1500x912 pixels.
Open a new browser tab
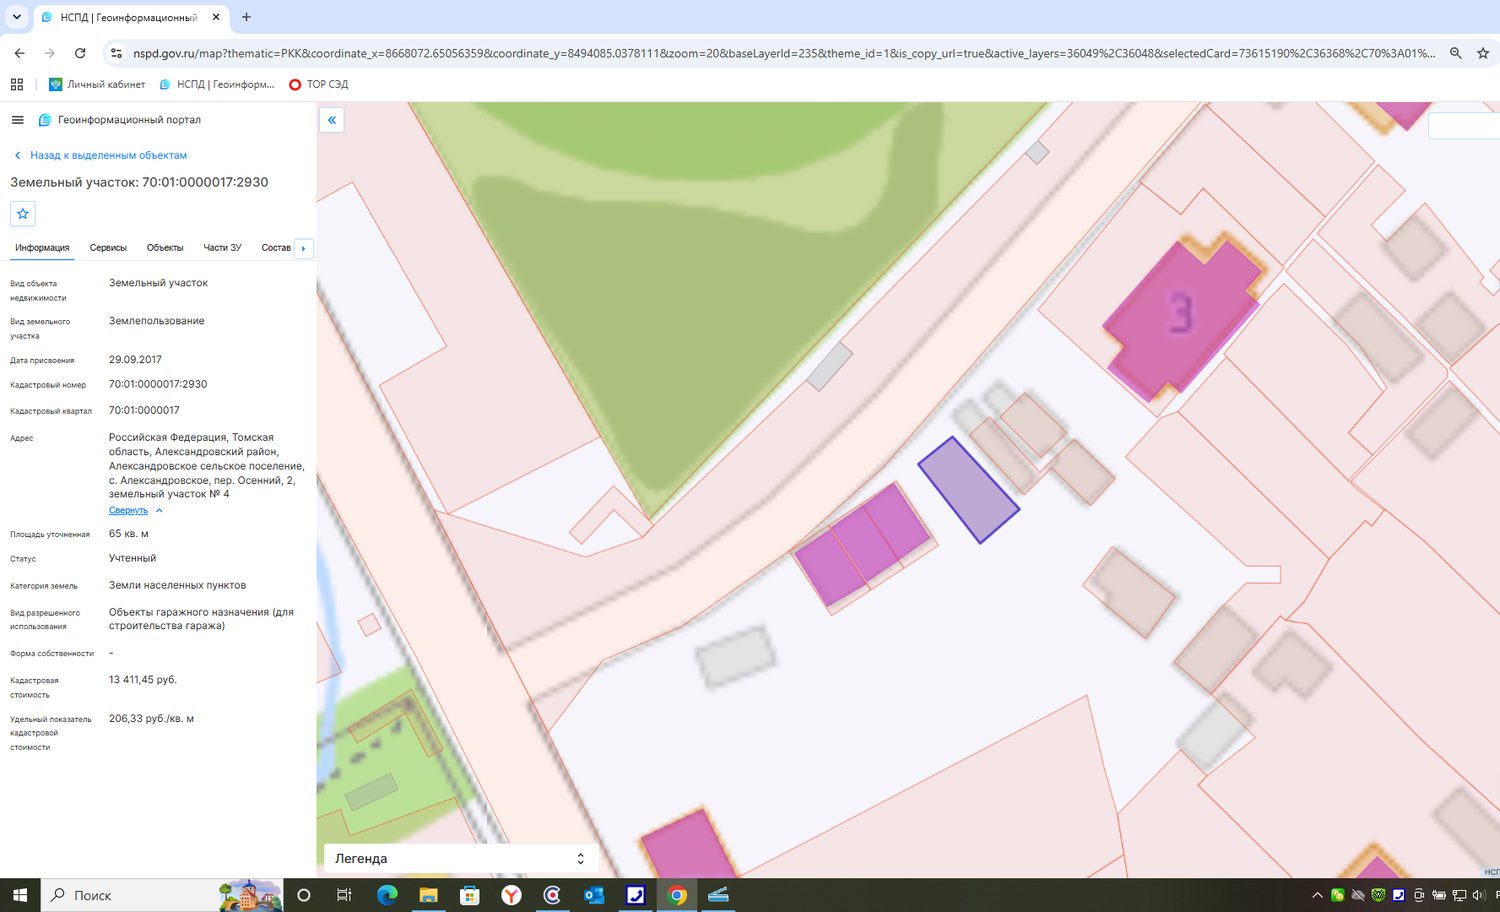point(246,17)
